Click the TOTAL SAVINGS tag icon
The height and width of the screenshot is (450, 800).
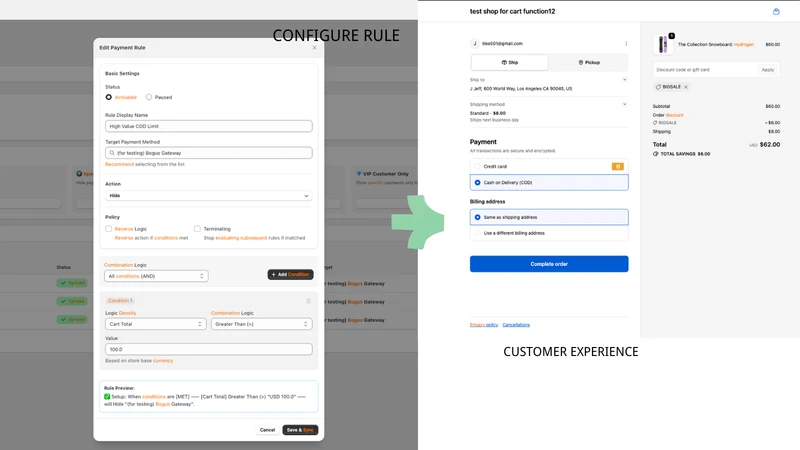click(656, 154)
